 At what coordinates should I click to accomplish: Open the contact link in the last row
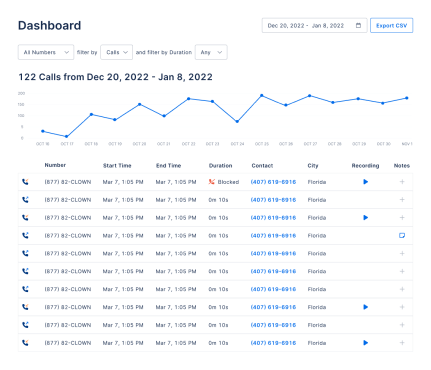click(273, 343)
